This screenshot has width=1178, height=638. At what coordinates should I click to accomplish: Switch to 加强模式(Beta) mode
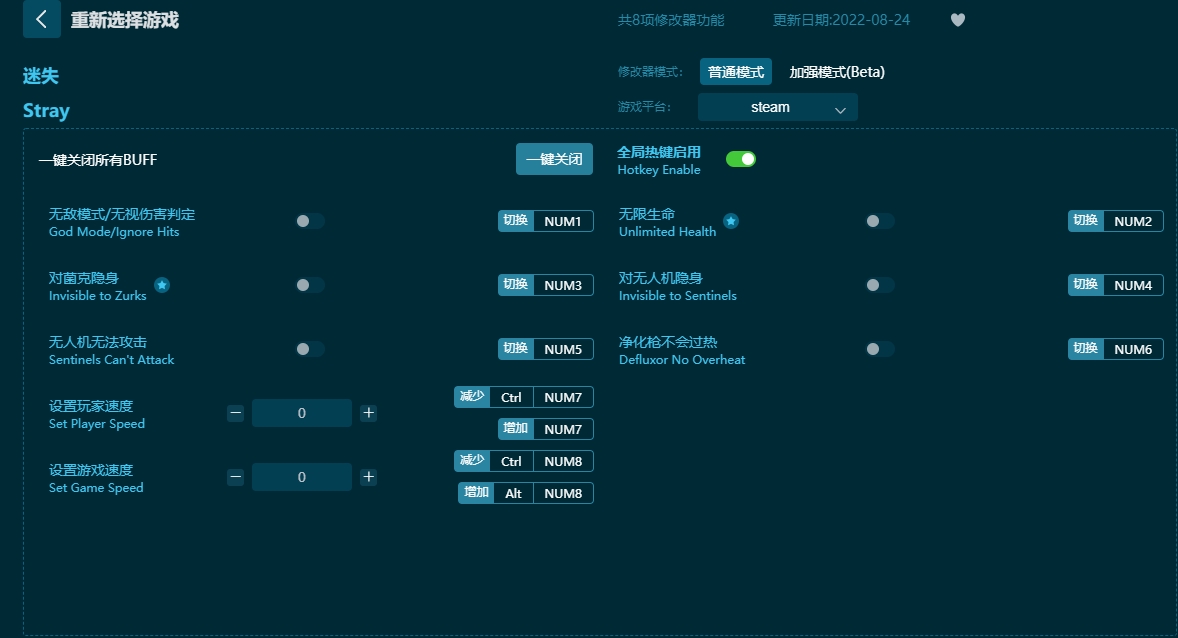pos(837,72)
